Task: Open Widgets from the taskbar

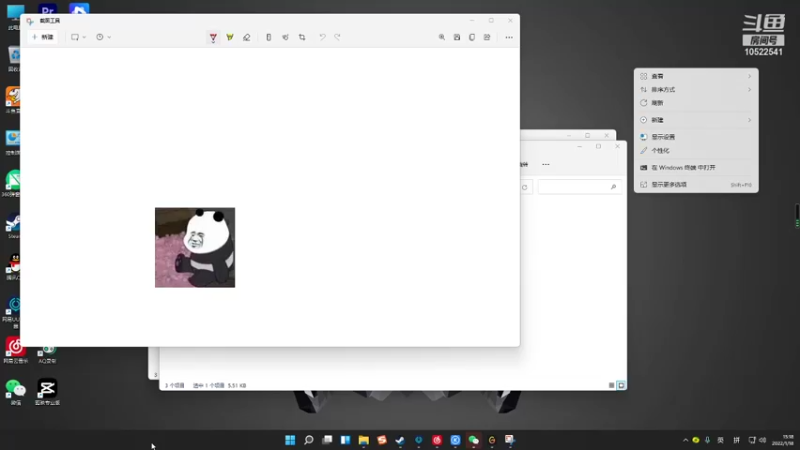Action: pyautogui.click(x=345, y=440)
